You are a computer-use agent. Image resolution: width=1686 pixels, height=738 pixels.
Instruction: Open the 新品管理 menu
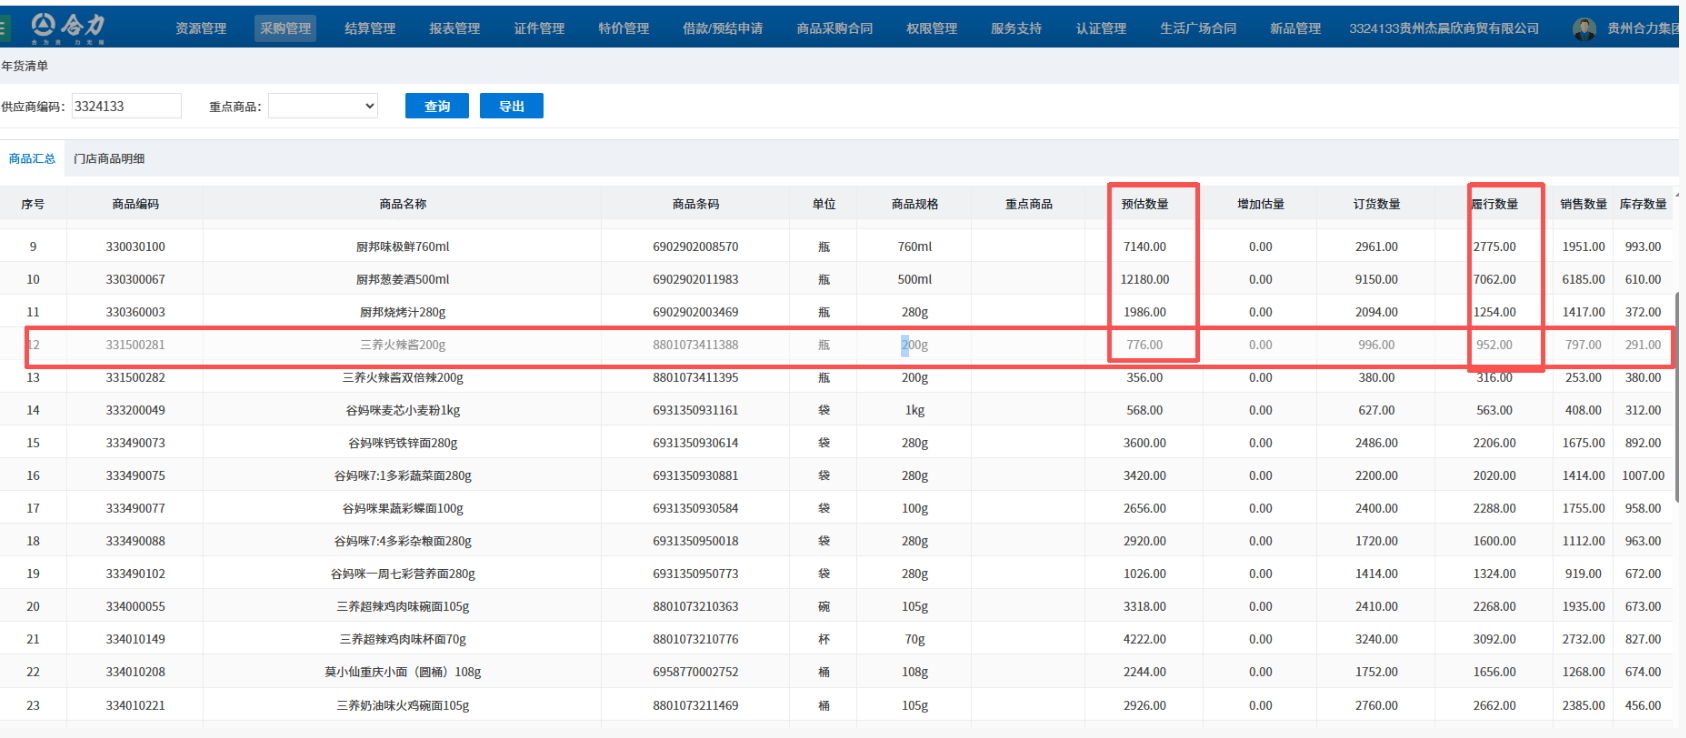(1295, 29)
